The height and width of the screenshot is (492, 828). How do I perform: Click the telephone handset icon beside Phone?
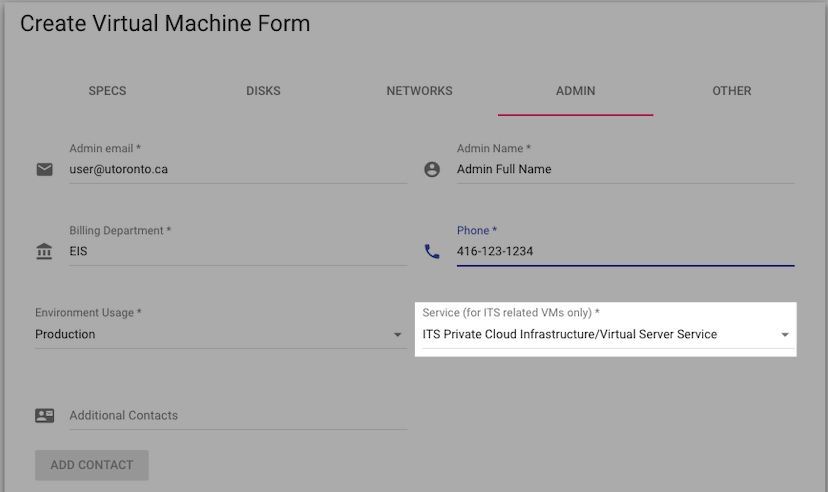tap(432, 251)
